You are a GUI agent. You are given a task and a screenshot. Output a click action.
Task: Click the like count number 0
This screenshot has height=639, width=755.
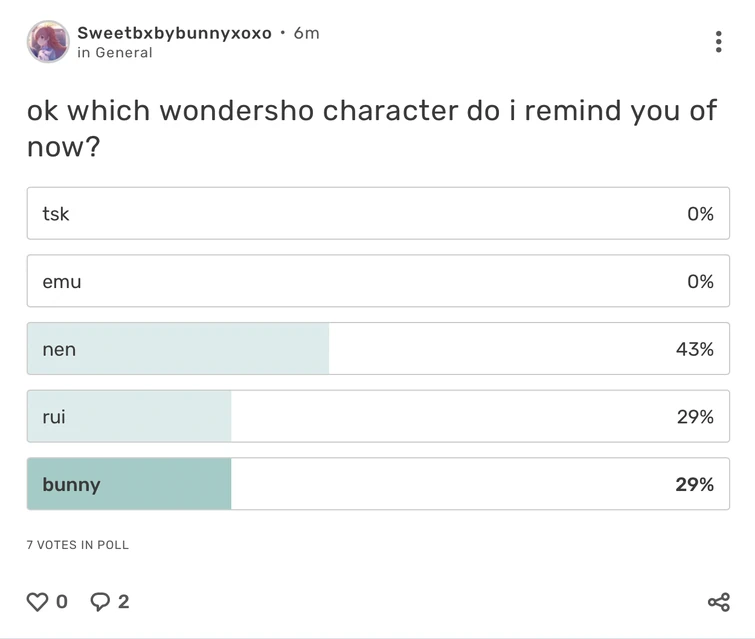[x=62, y=602]
